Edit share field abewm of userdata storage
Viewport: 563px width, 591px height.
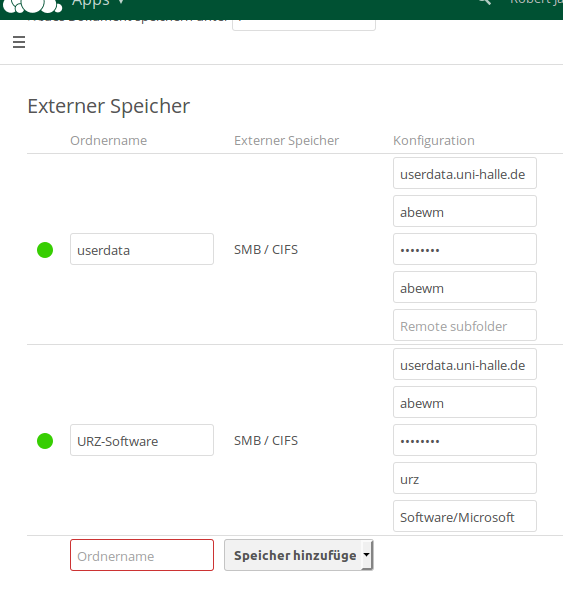(x=465, y=287)
